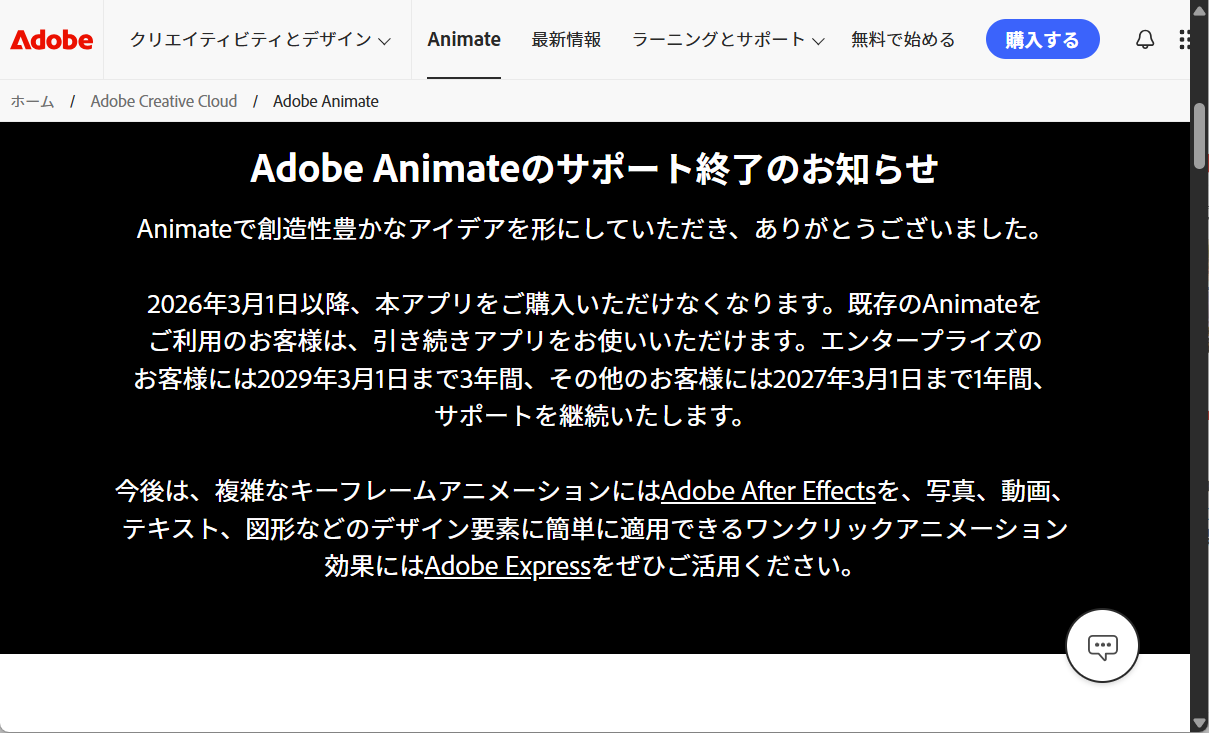
Task: Expand the chevron beside ラーニングとサポート
Action: [x=817, y=41]
